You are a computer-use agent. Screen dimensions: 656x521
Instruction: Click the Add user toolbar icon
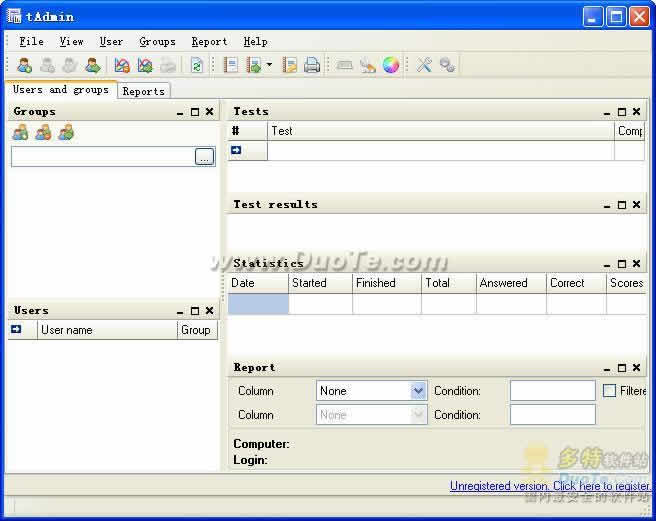point(25,65)
